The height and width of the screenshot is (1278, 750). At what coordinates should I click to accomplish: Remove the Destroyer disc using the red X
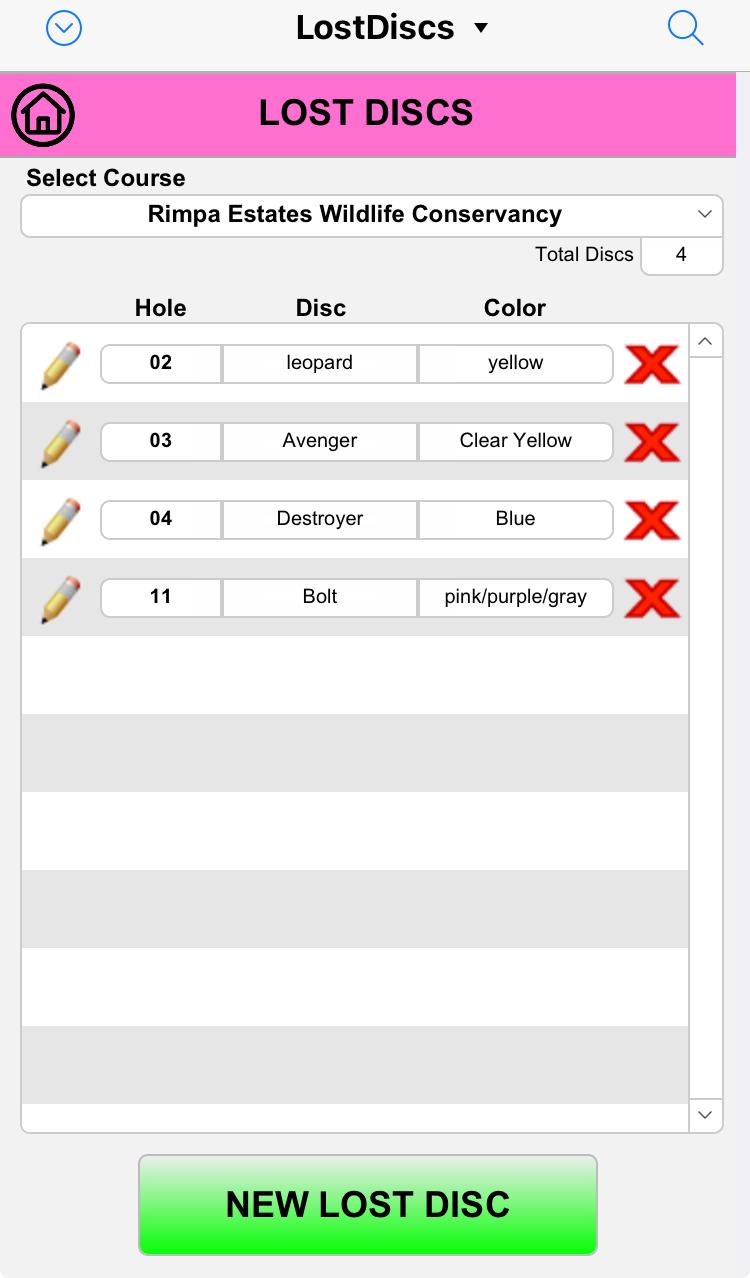[x=652, y=520]
